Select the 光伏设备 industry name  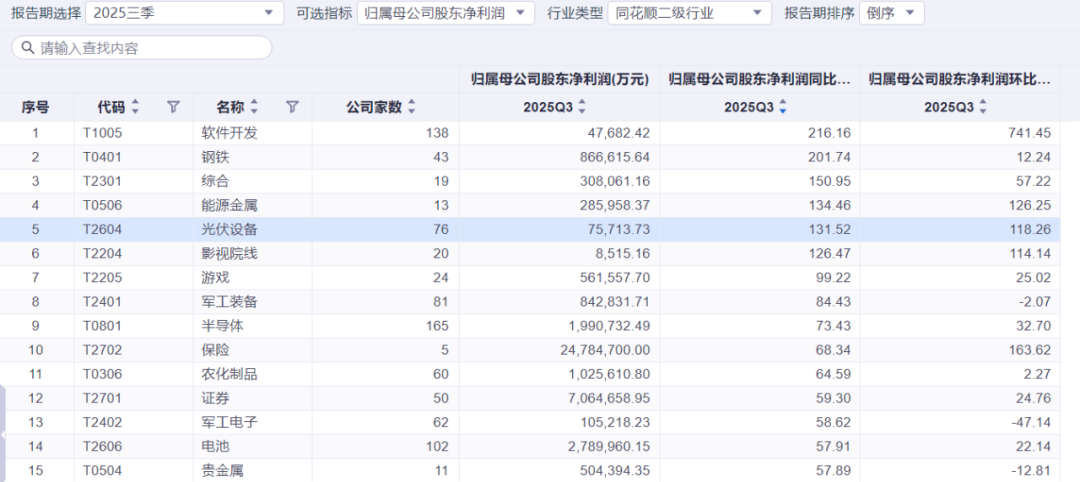click(x=229, y=229)
